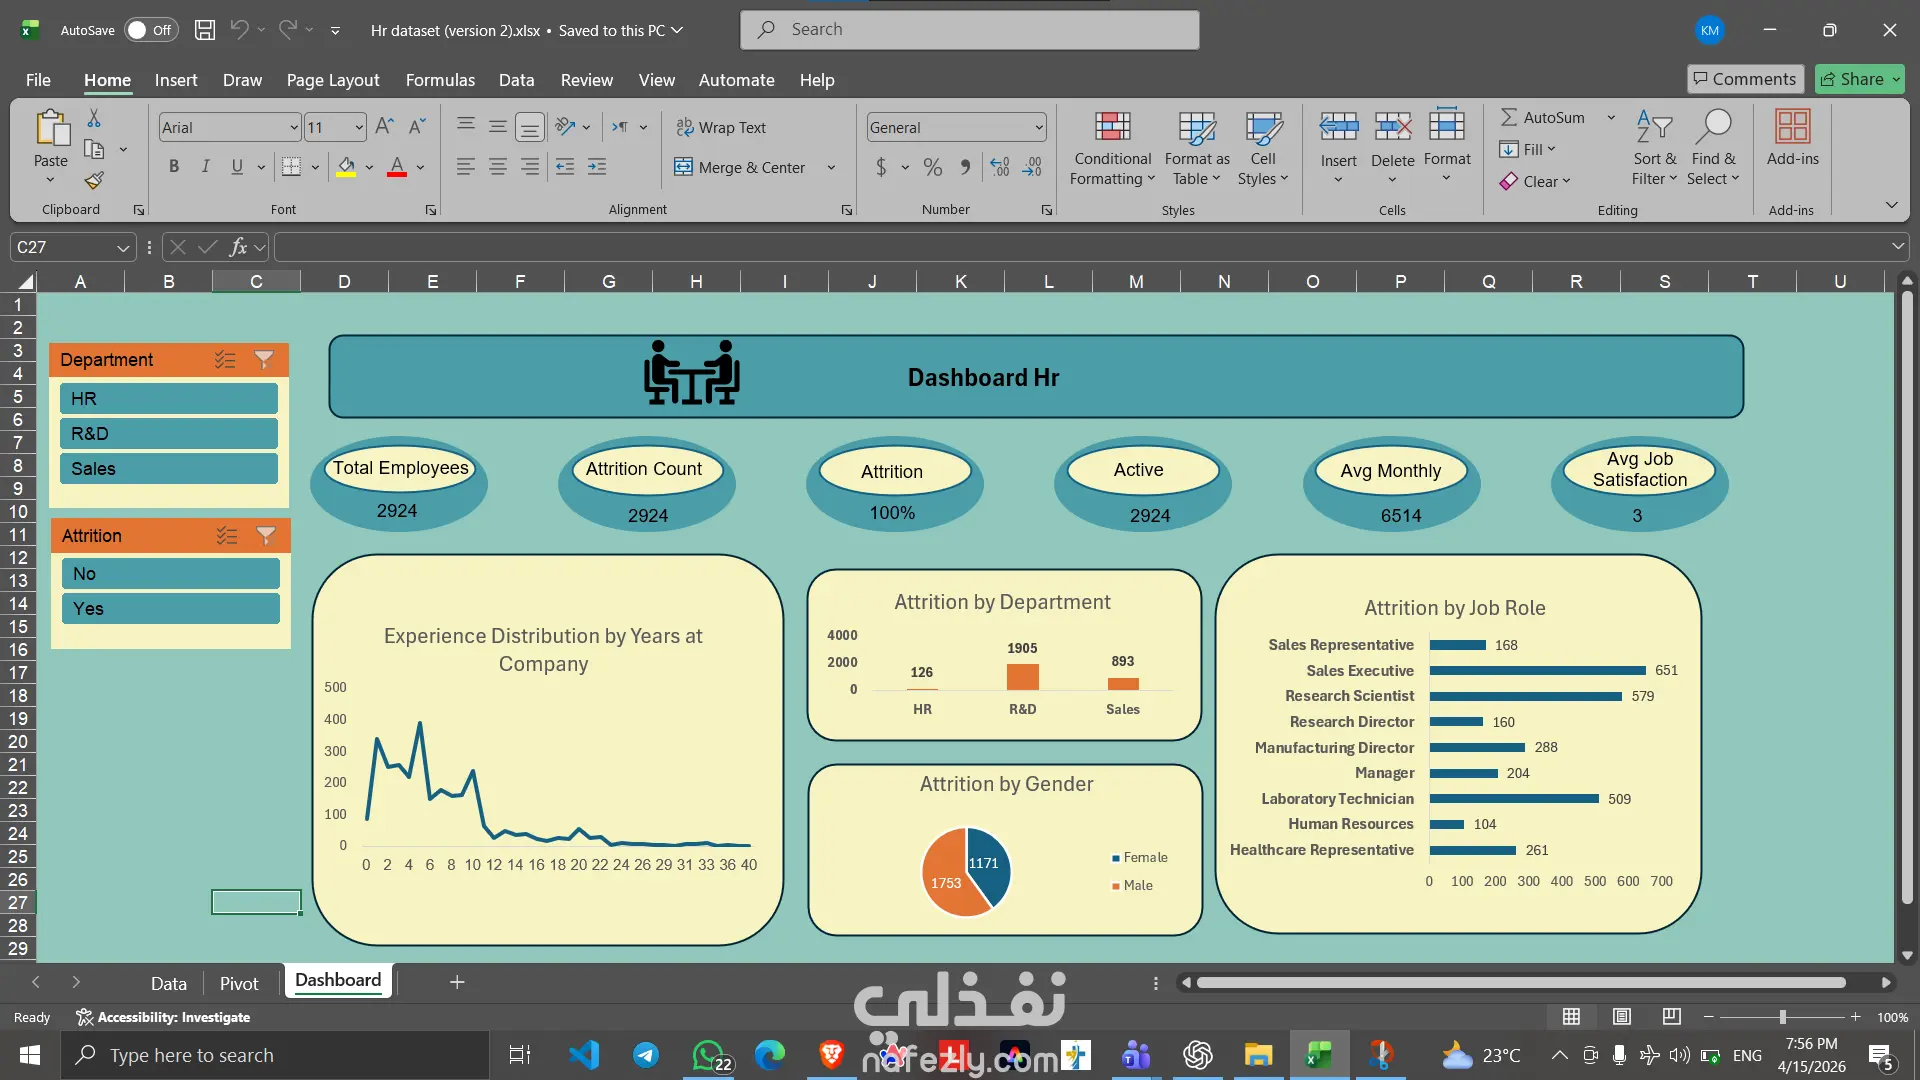Click the Conditional Formatting icon

[1112, 128]
